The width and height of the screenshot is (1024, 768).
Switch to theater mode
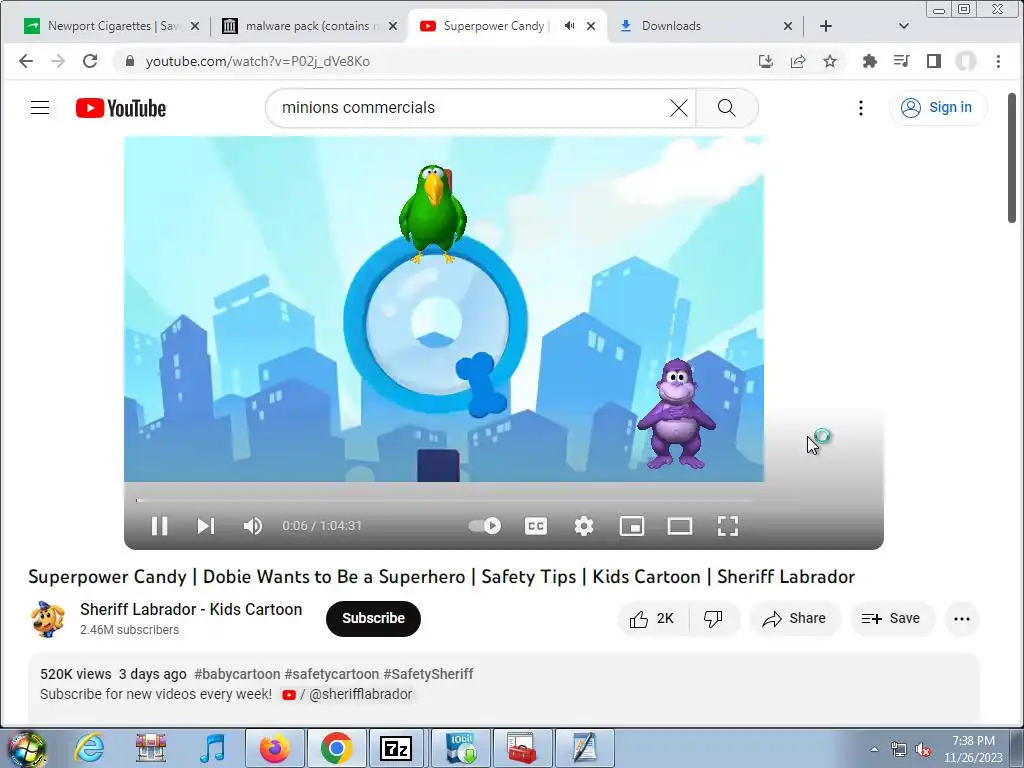679,526
